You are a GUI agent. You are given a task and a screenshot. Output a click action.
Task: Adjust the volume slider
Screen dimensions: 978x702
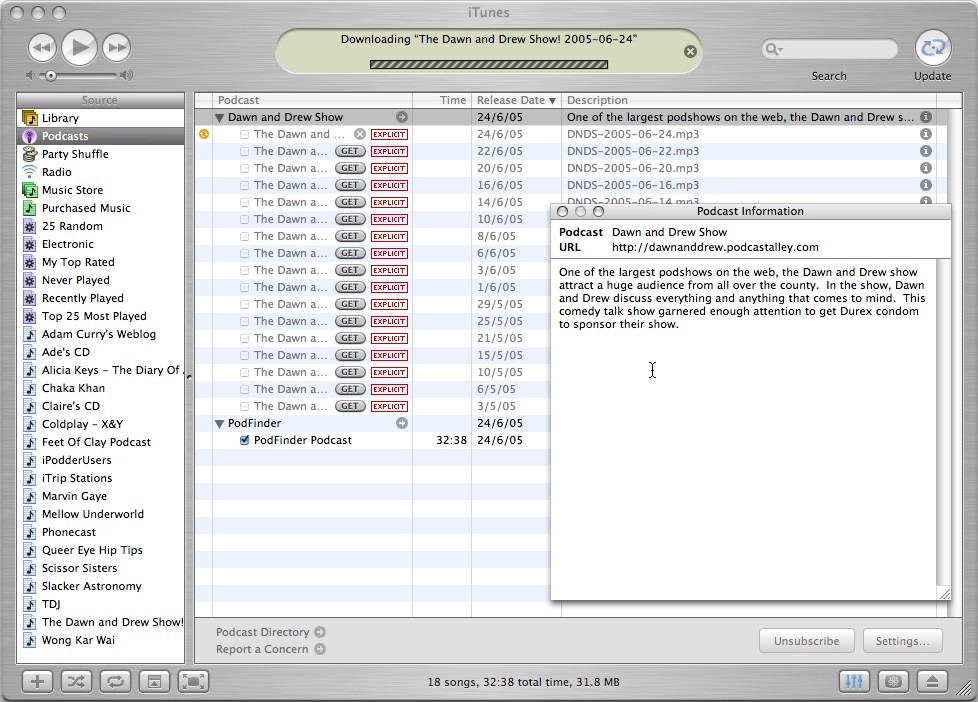click(x=50, y=74)
